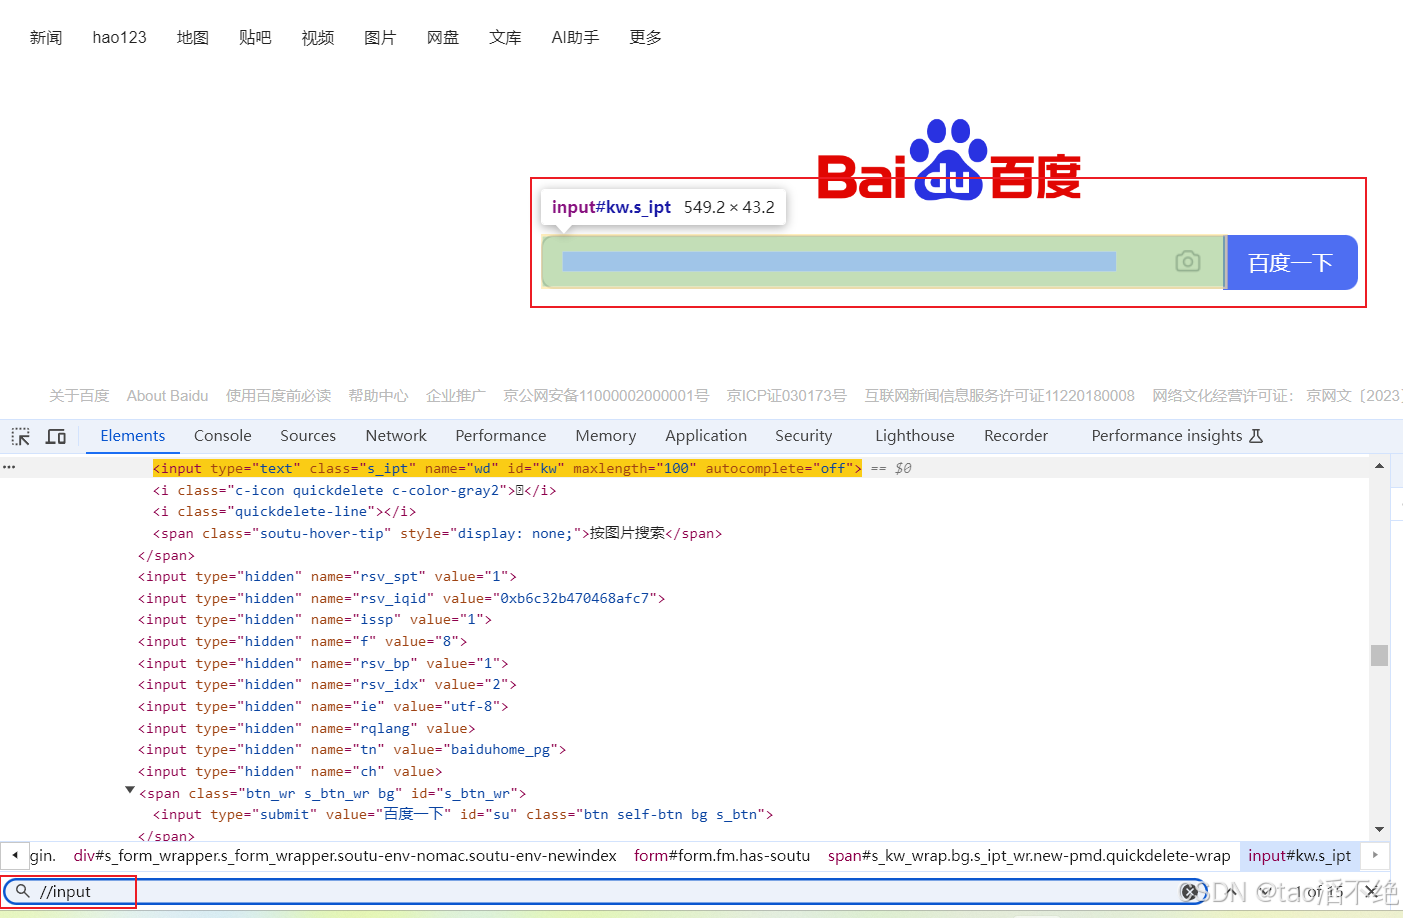Click the 京公网安备11000002000001号 footer link
Image resolution: width=1403 pixels, height=918 pixels.
point(606,396)
